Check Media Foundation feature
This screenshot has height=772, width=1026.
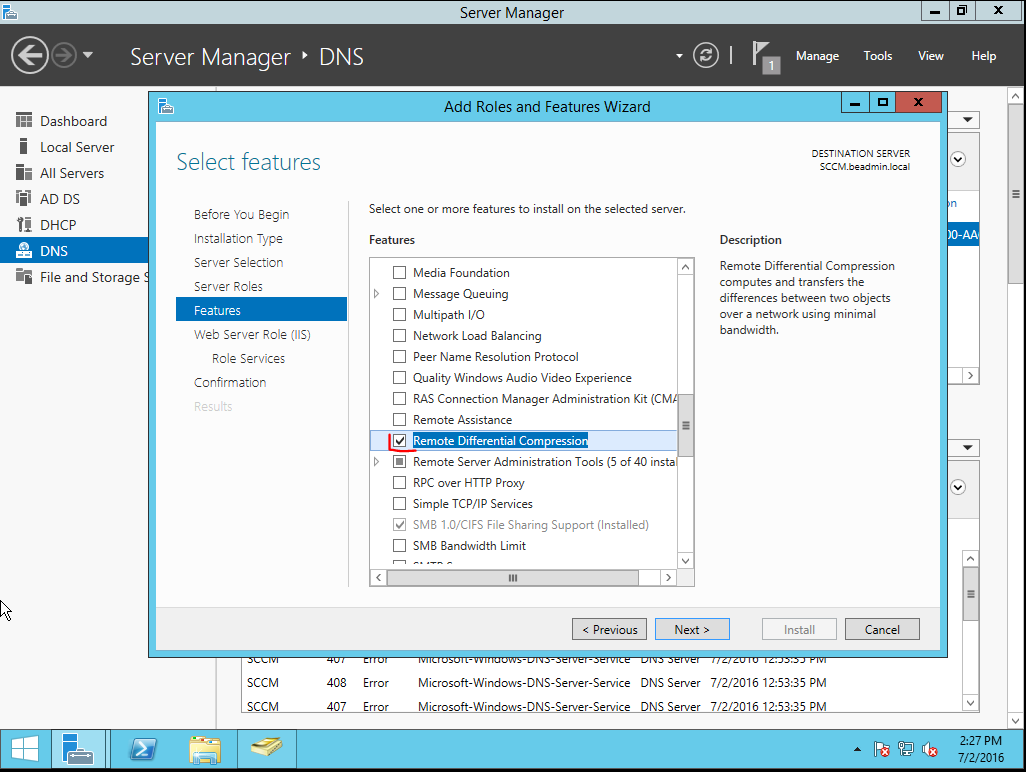point(399,272)
